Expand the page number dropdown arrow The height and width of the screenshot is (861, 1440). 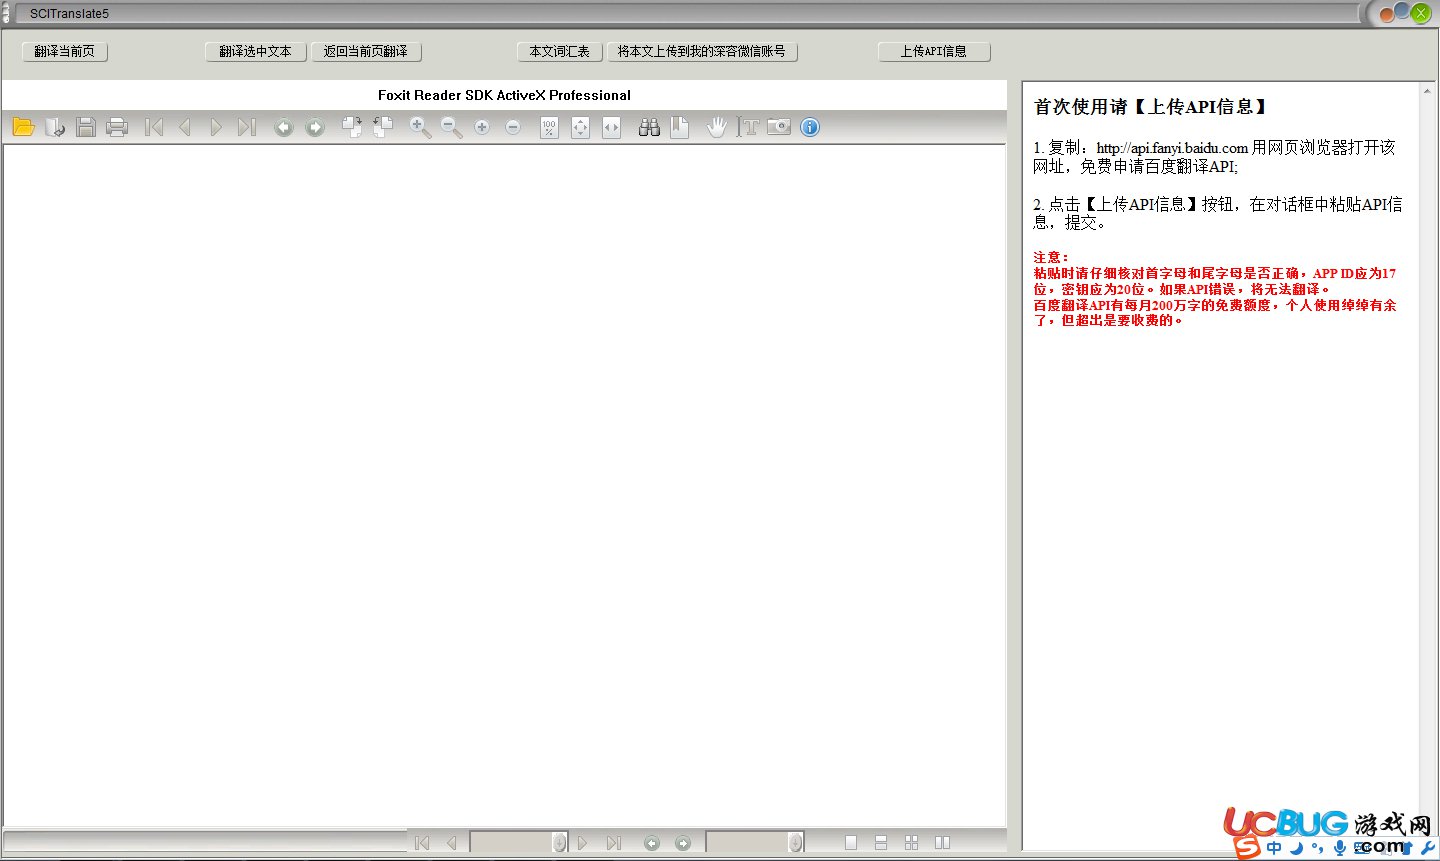(559, 843)
